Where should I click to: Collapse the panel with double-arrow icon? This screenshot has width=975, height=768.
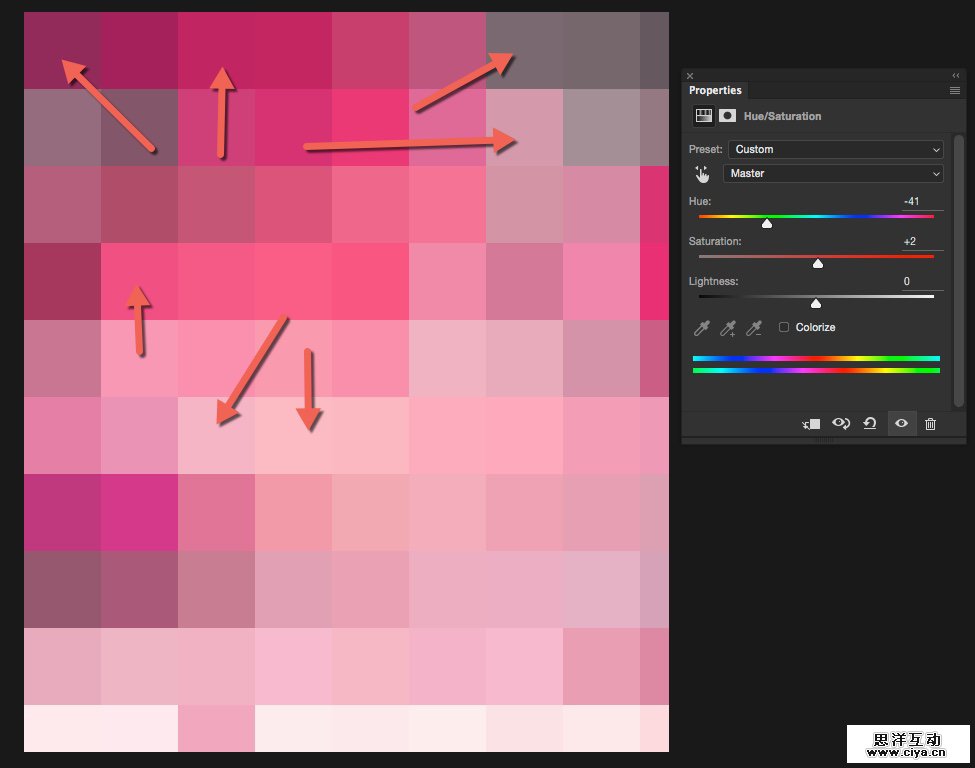click(x=955, y=75)
